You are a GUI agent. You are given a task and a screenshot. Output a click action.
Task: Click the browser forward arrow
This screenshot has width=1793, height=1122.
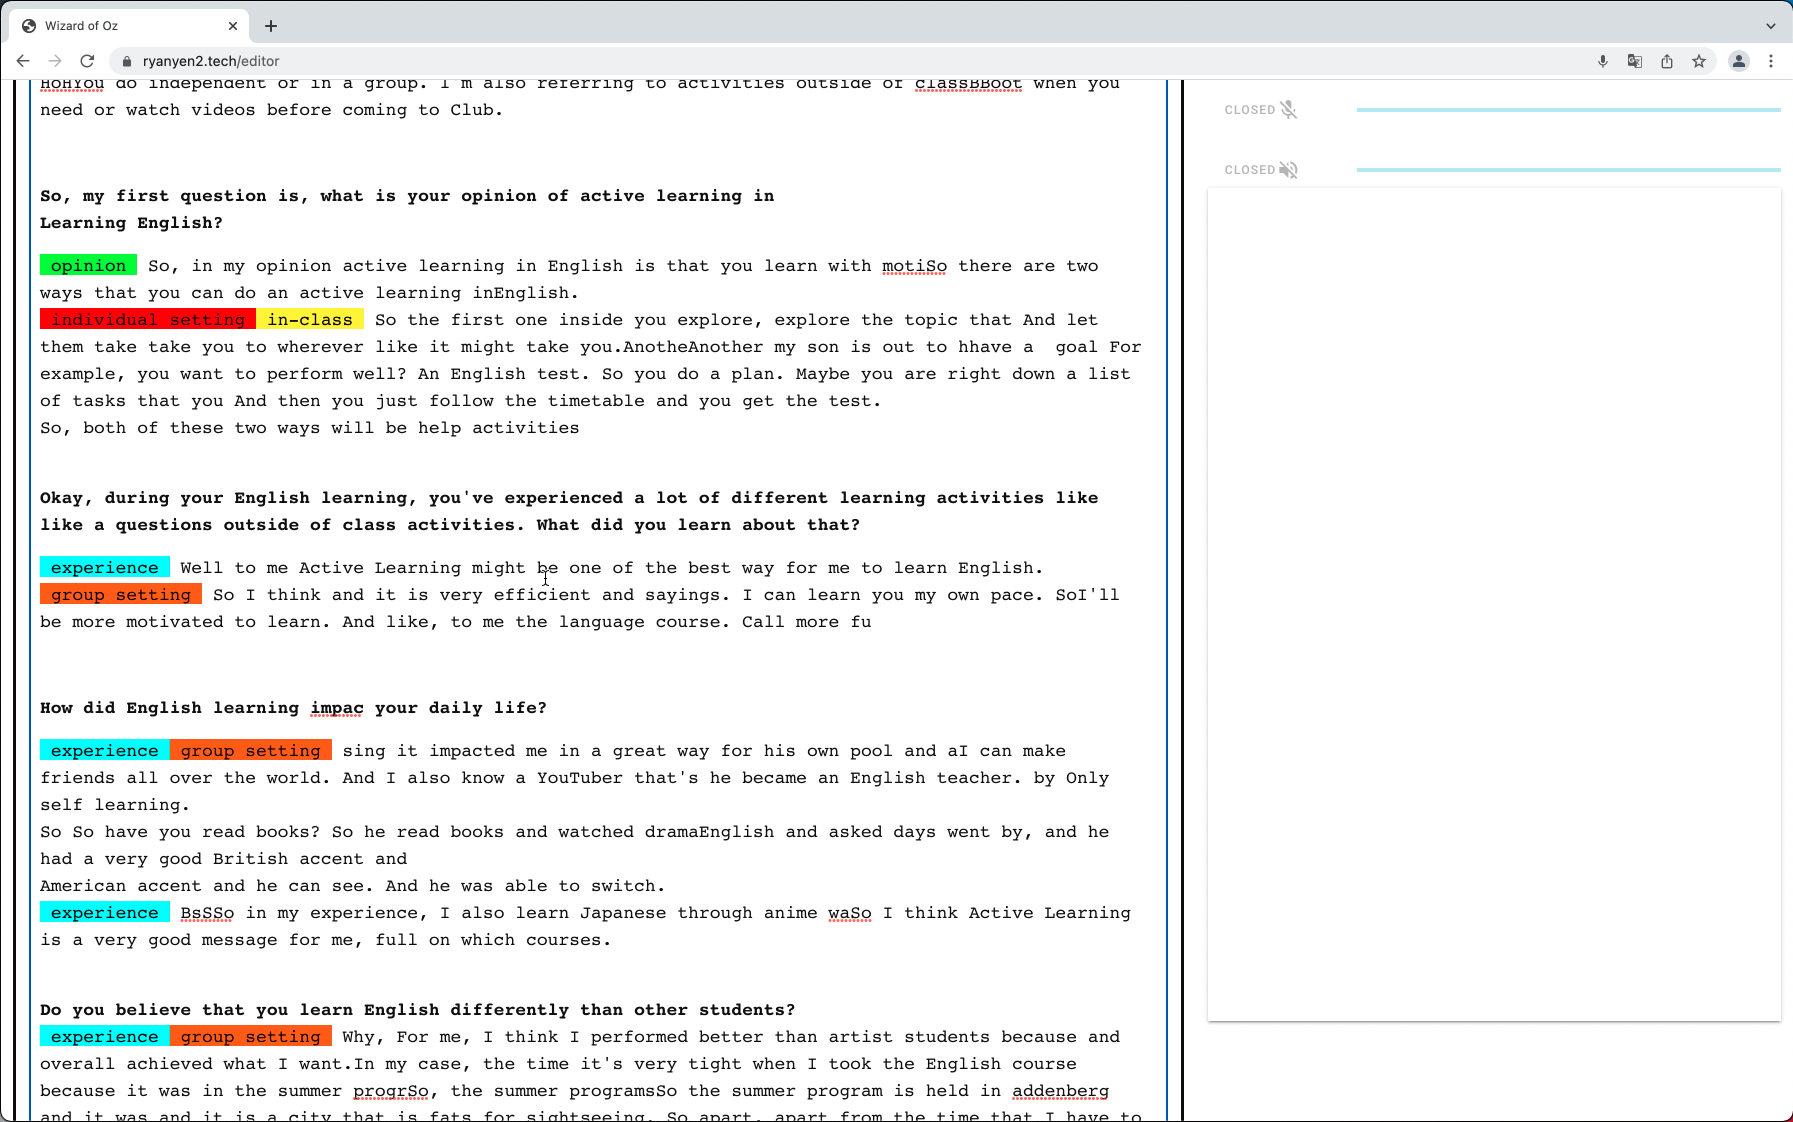coord(55,61)
